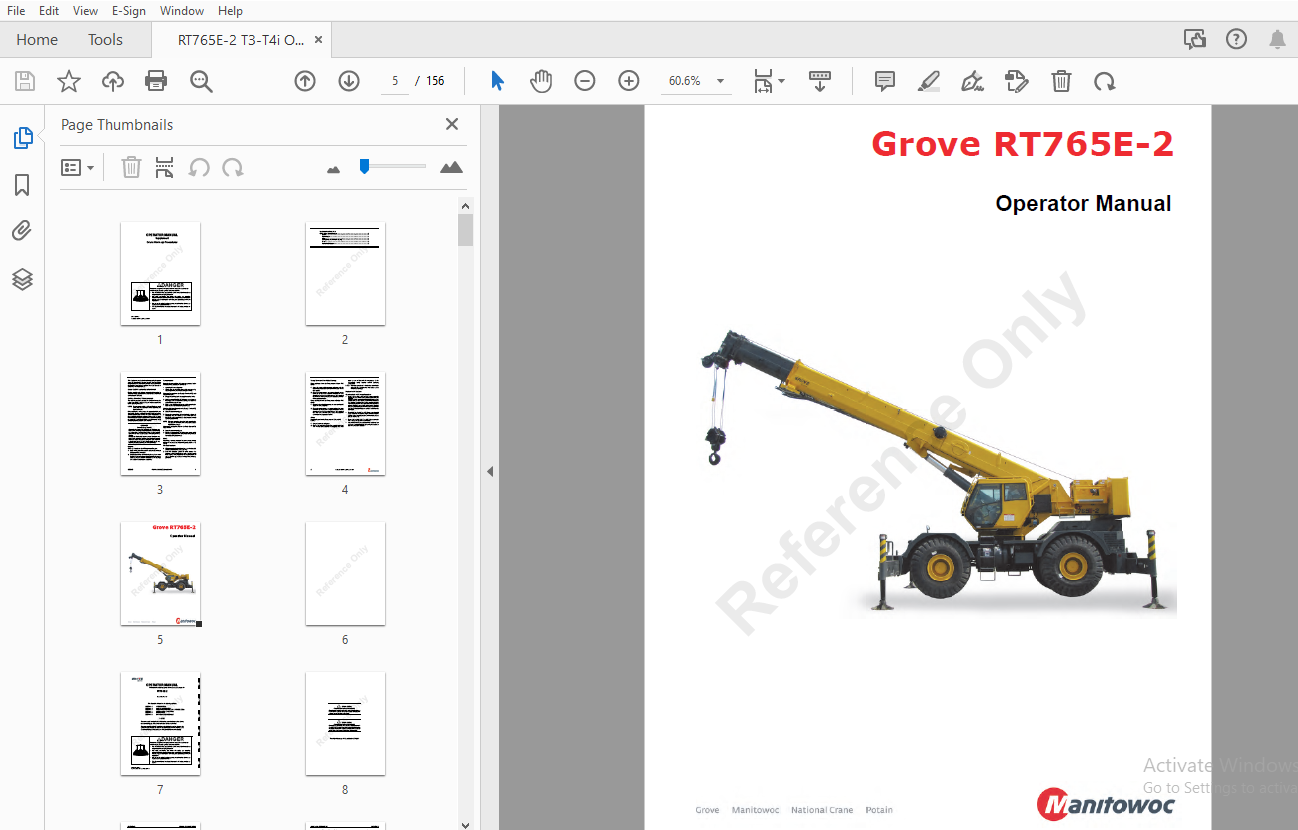Select the highlighter pen tool

coord(929,81)
